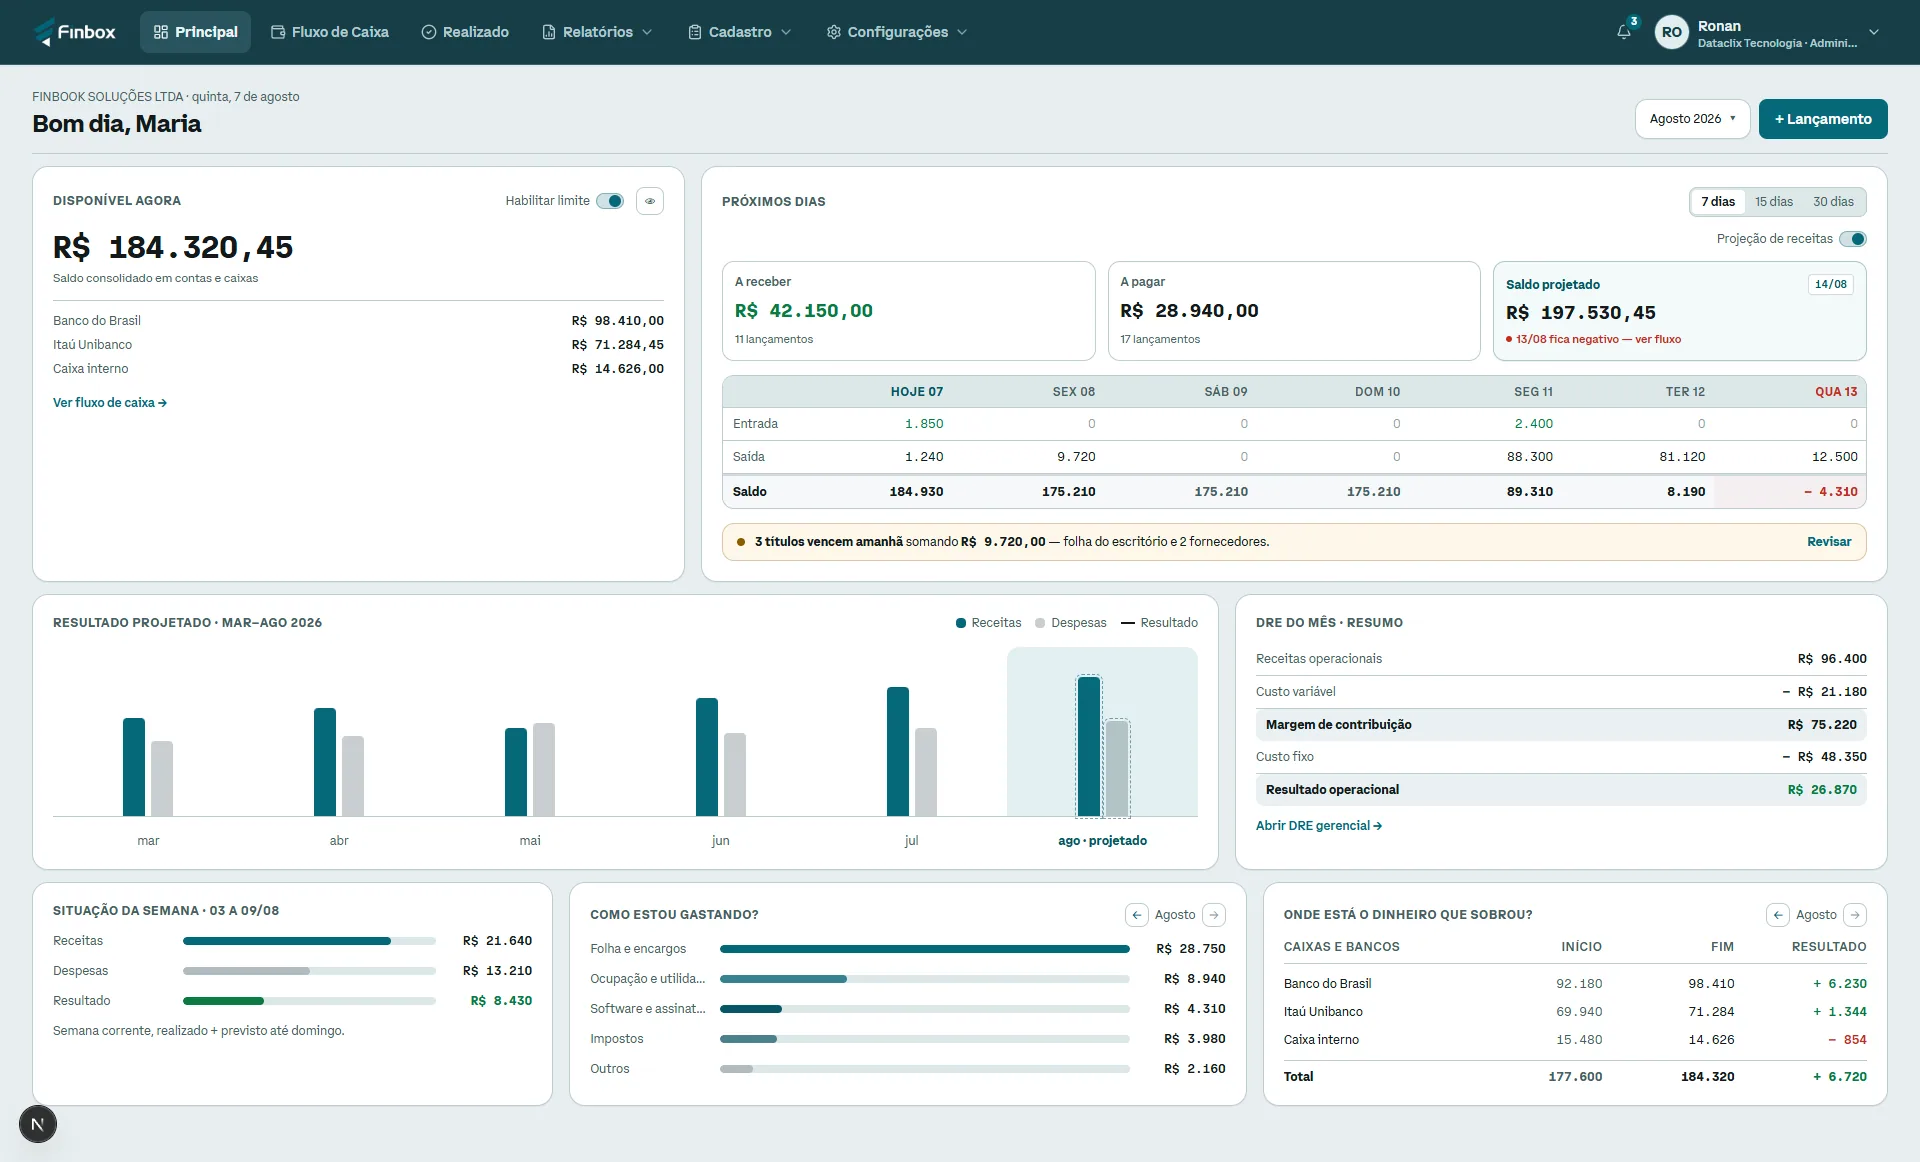
Task: Click the 14/08 date badge
Action: click(x=1831, y=285)
